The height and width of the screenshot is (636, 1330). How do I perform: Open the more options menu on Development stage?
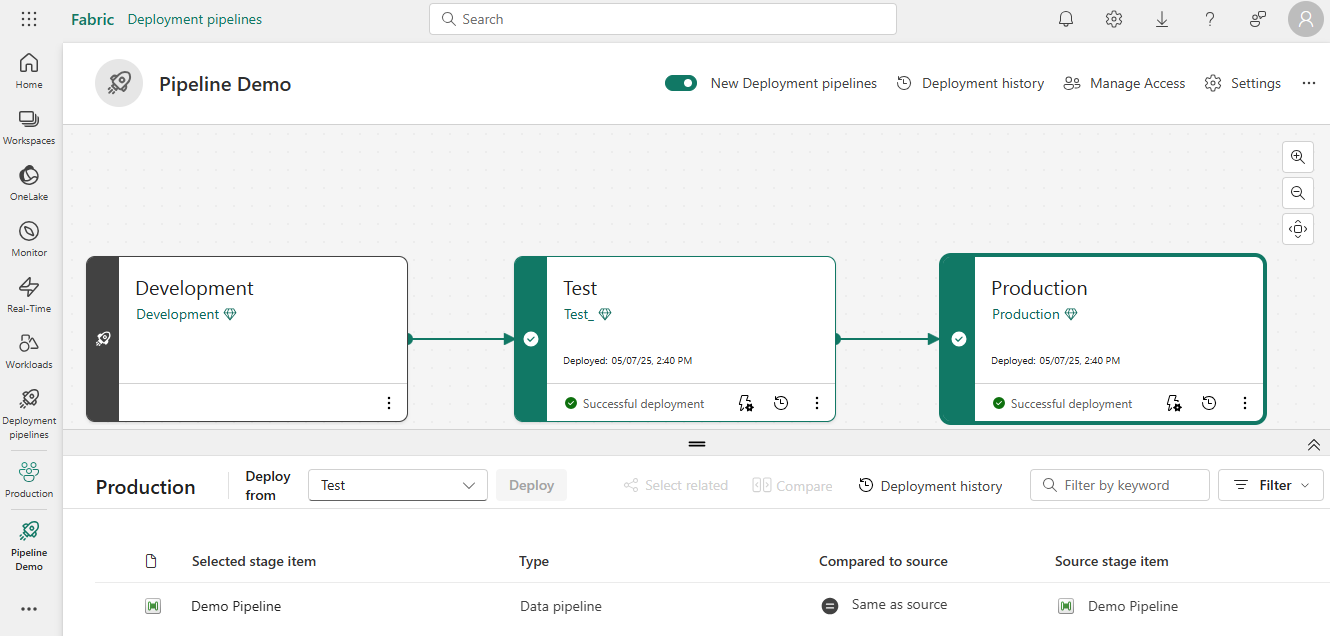[388, 402]
